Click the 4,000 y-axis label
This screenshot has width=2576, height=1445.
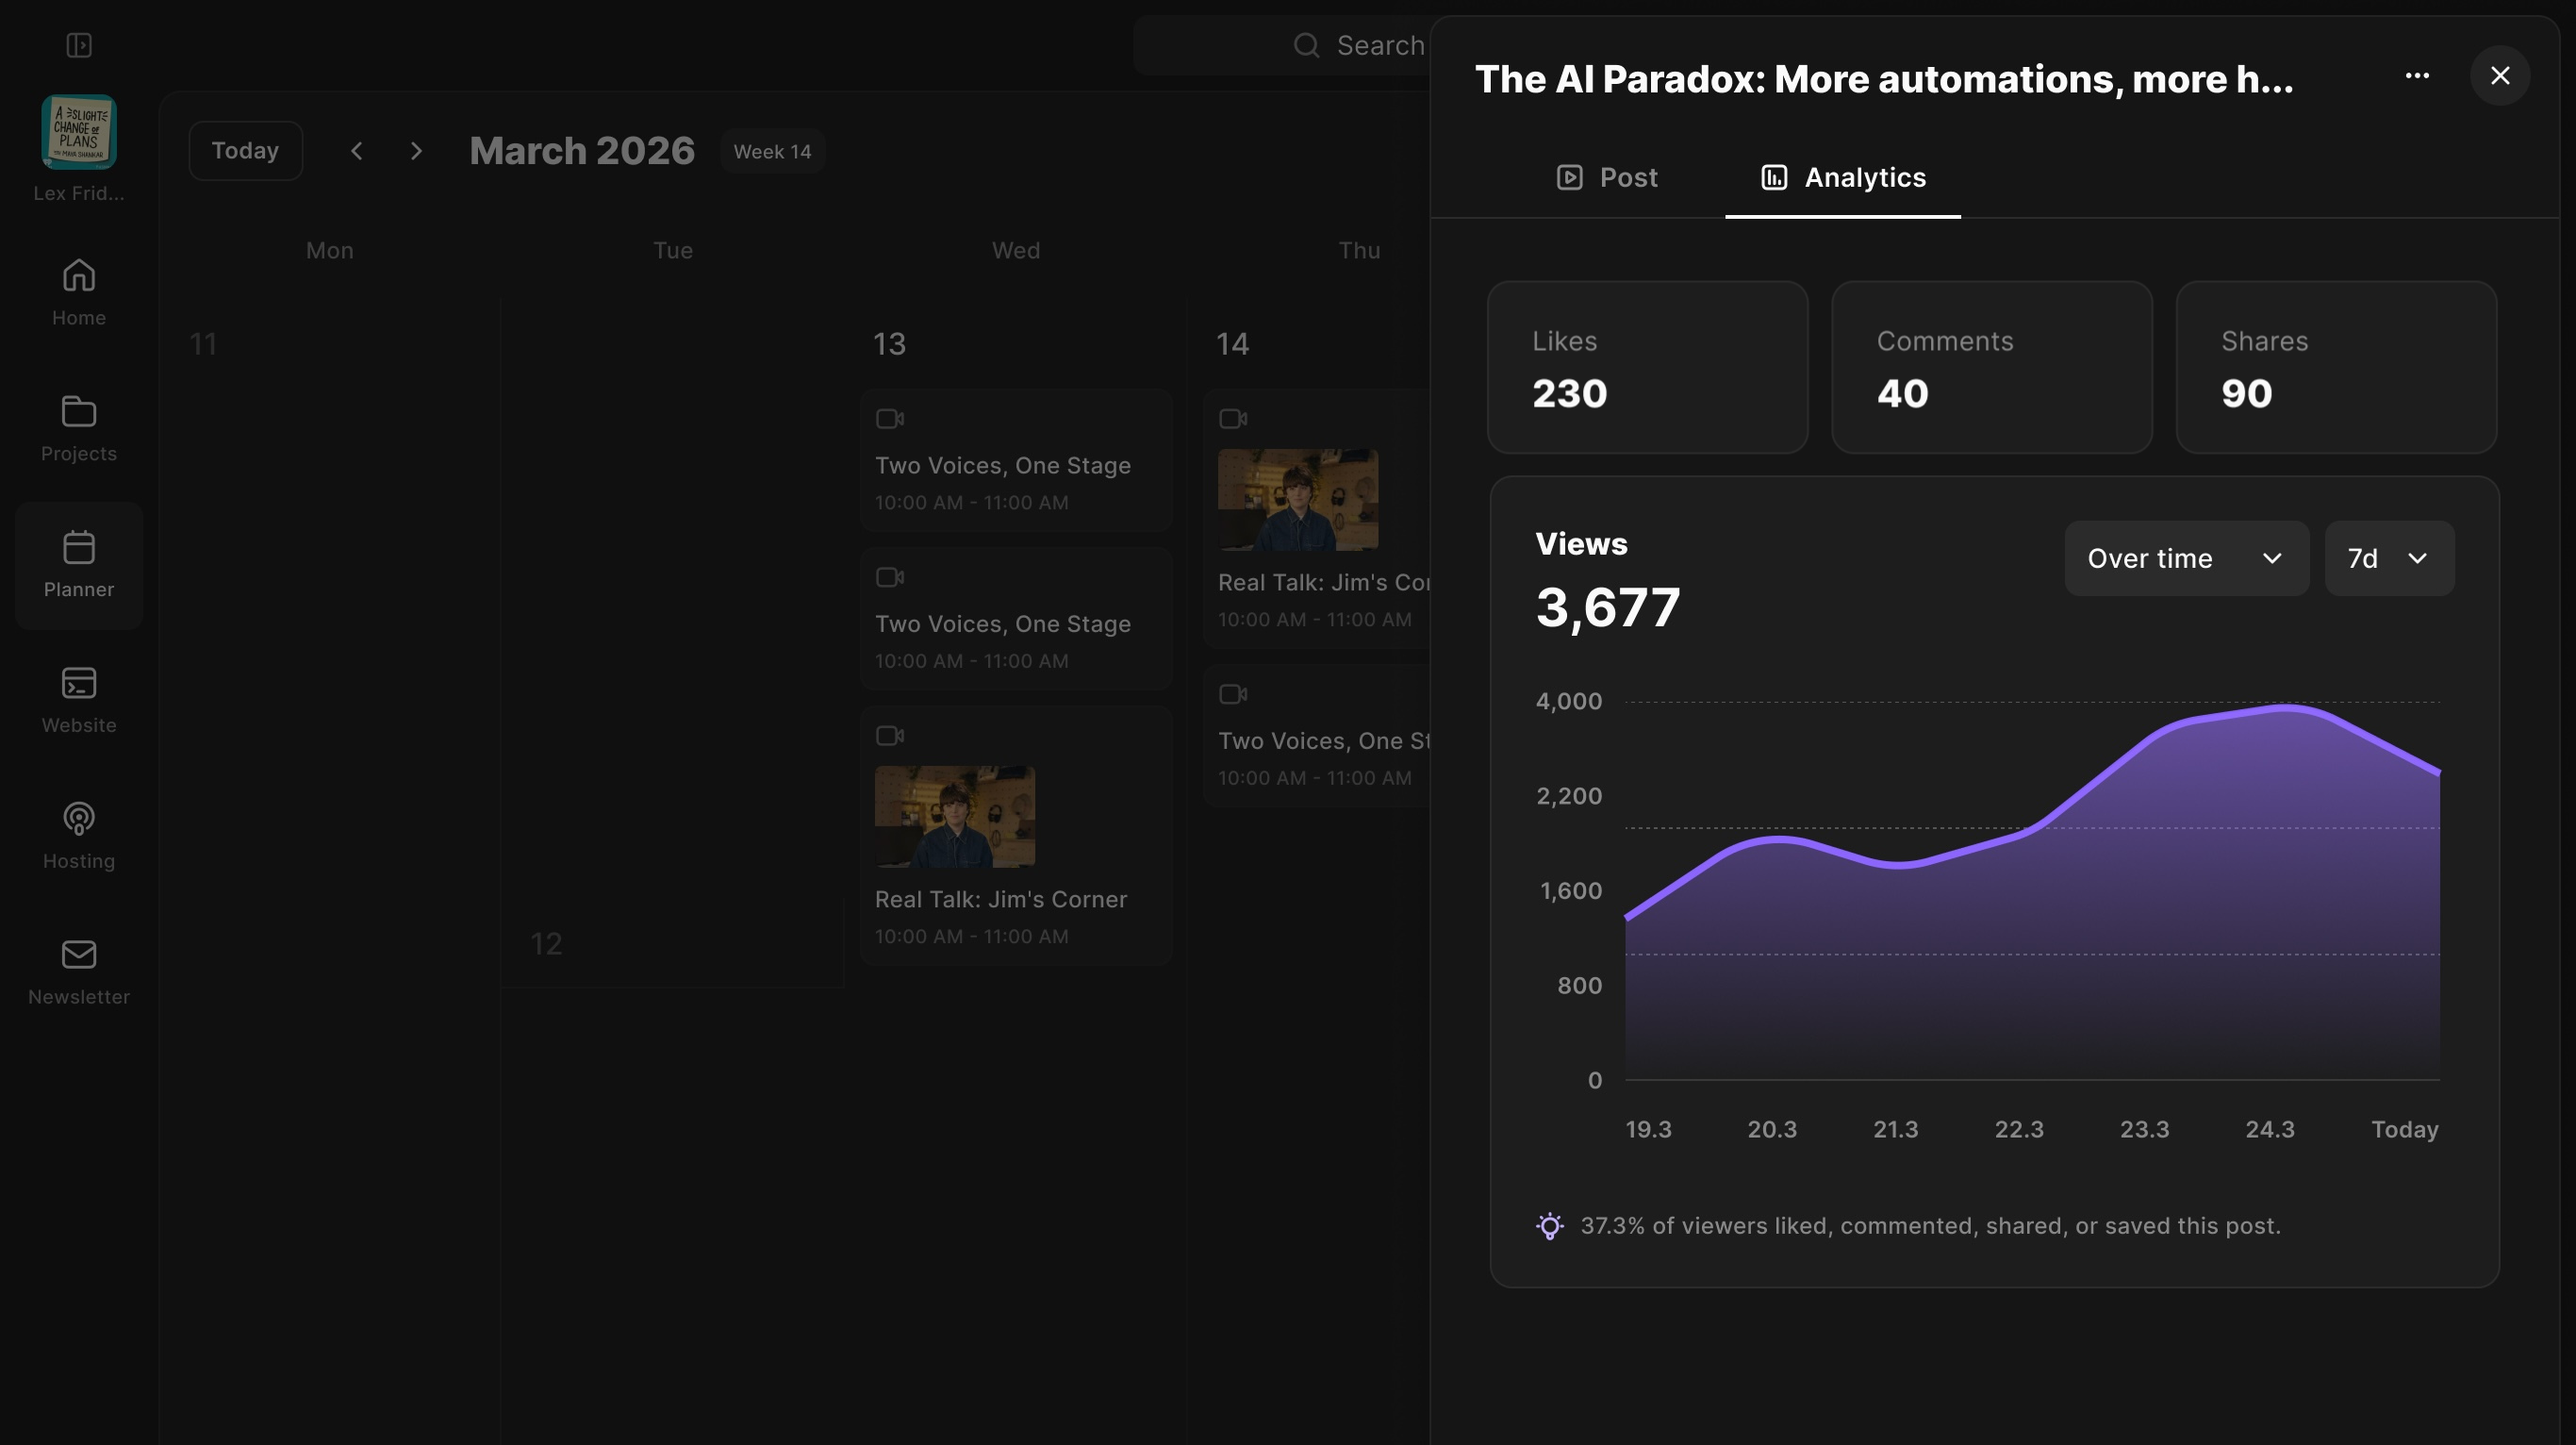point(1568,701)
